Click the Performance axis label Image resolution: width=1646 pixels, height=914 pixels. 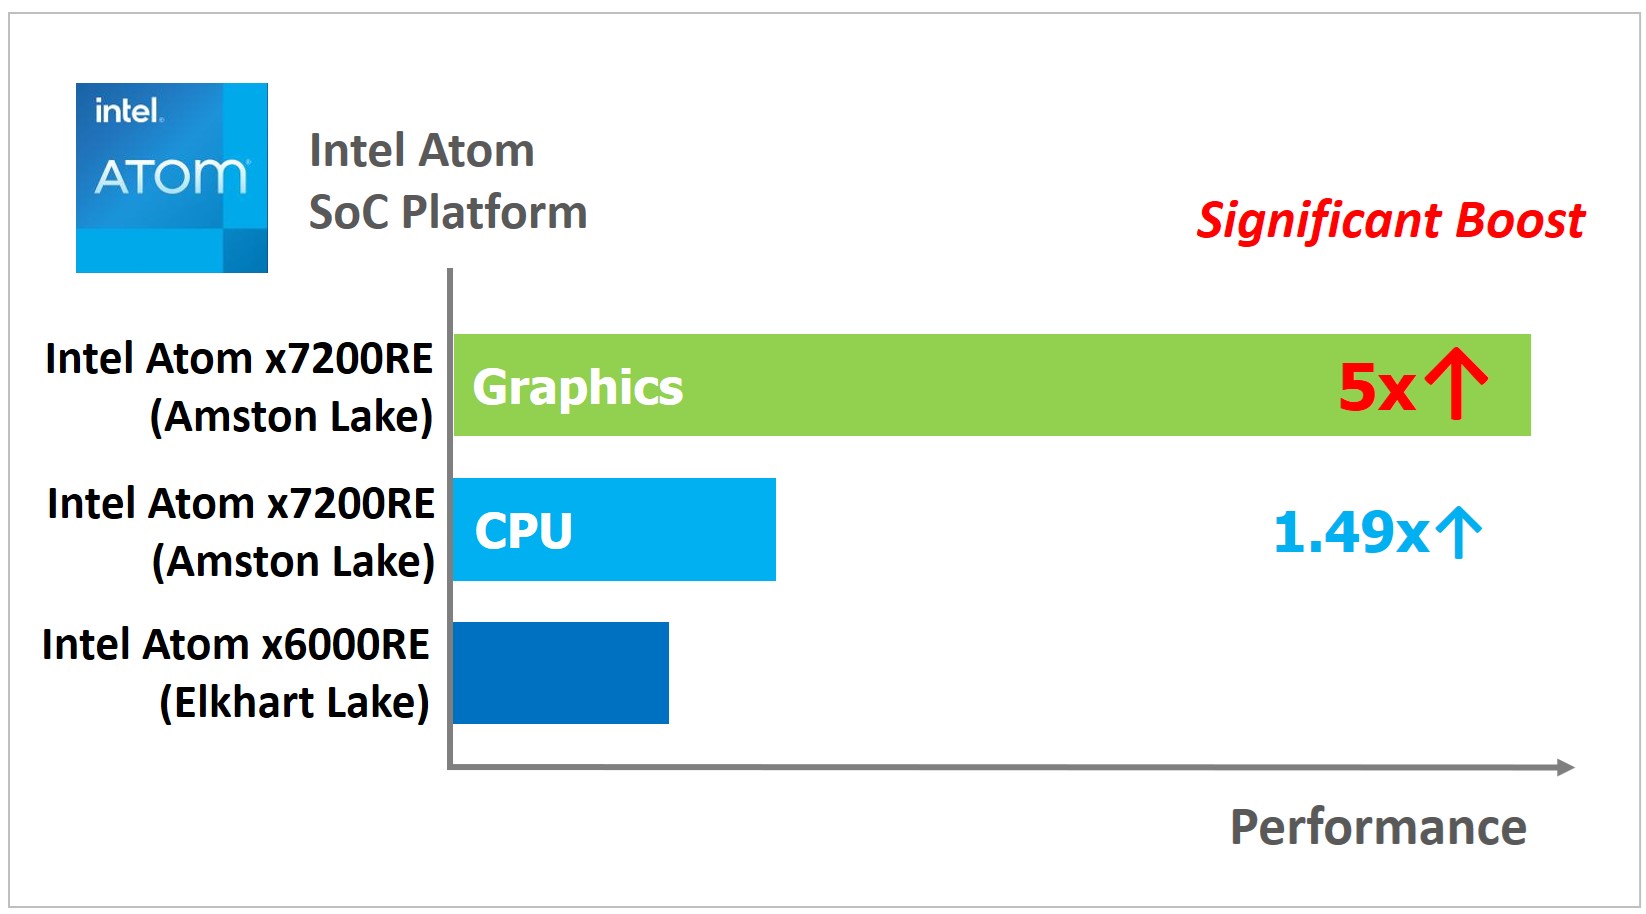[1379, 827]
